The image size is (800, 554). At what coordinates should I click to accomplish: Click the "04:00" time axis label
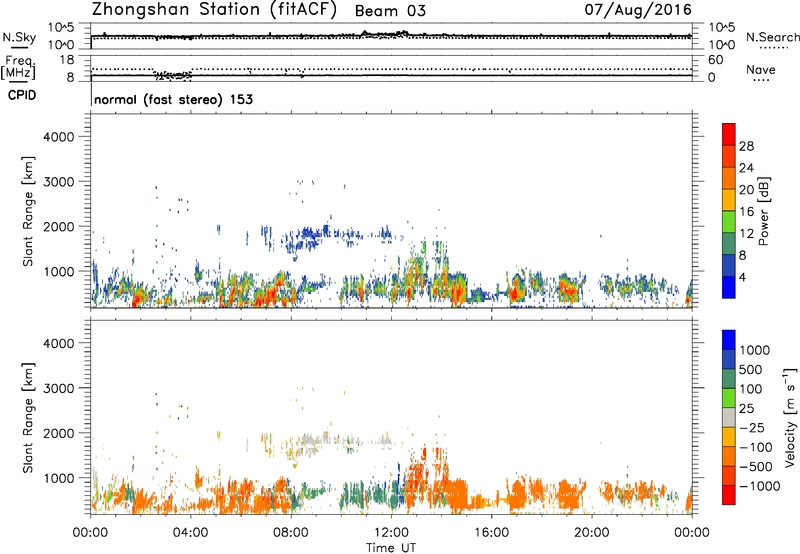point(190,533)
